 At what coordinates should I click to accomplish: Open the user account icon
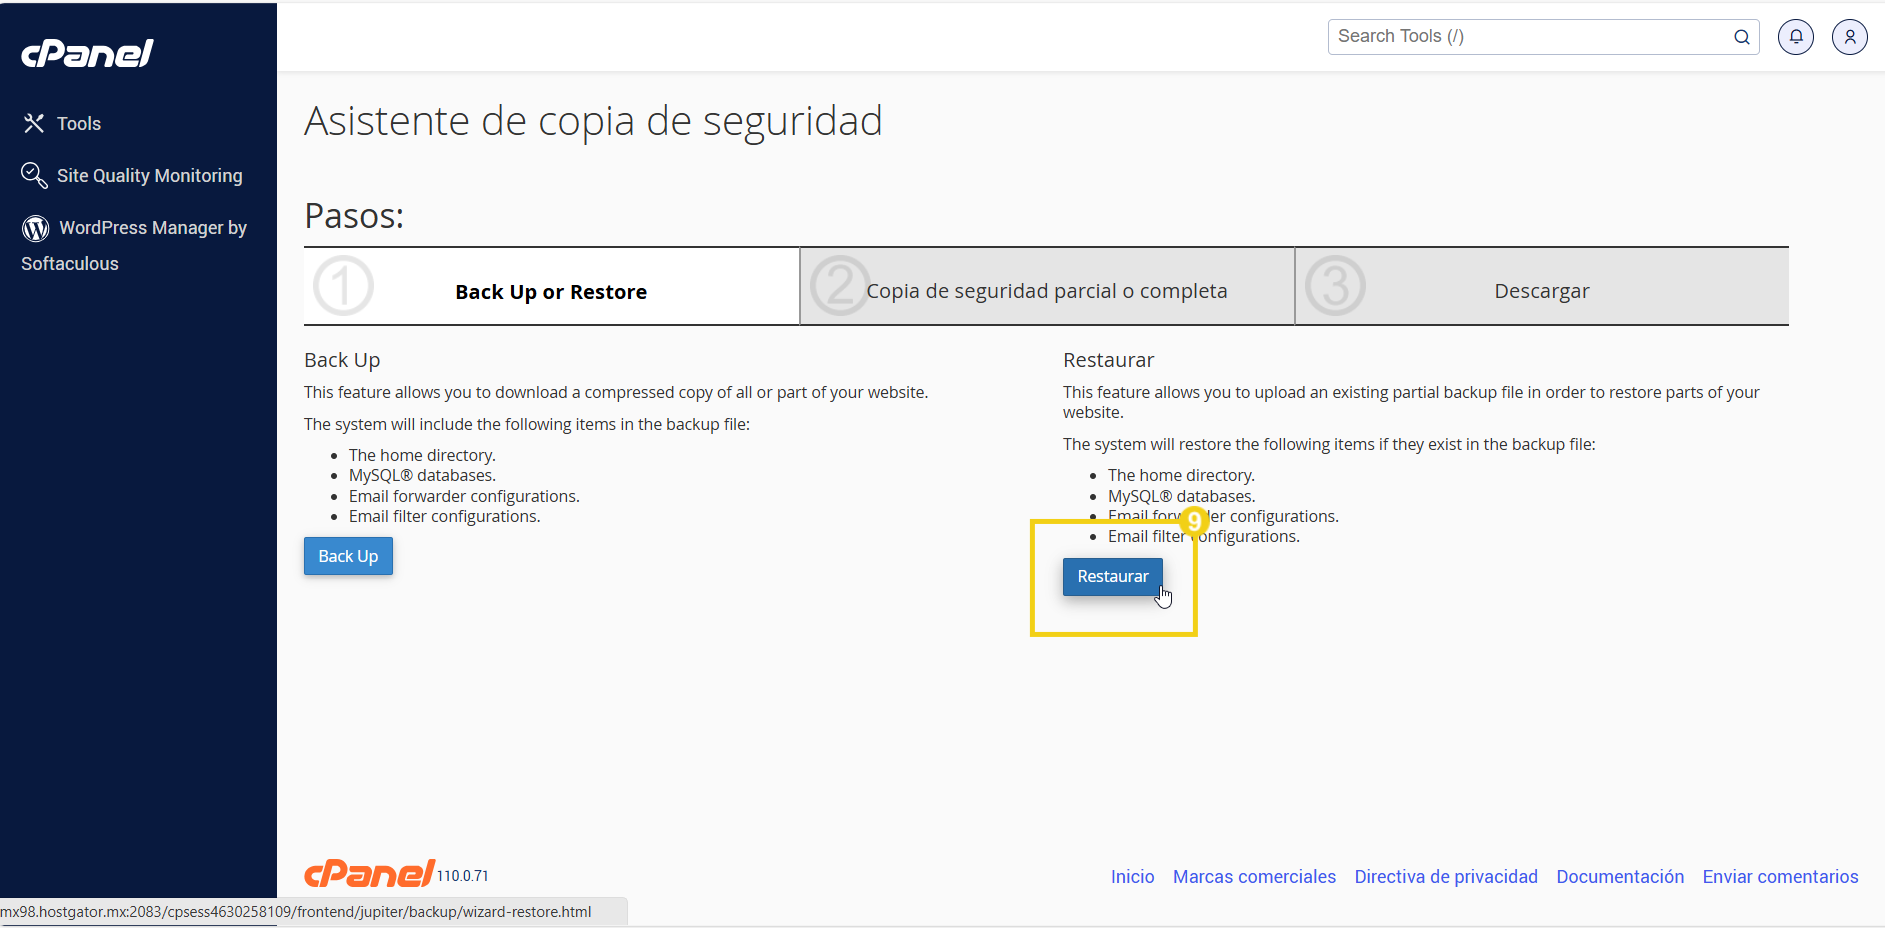(x=1849, y=36)
